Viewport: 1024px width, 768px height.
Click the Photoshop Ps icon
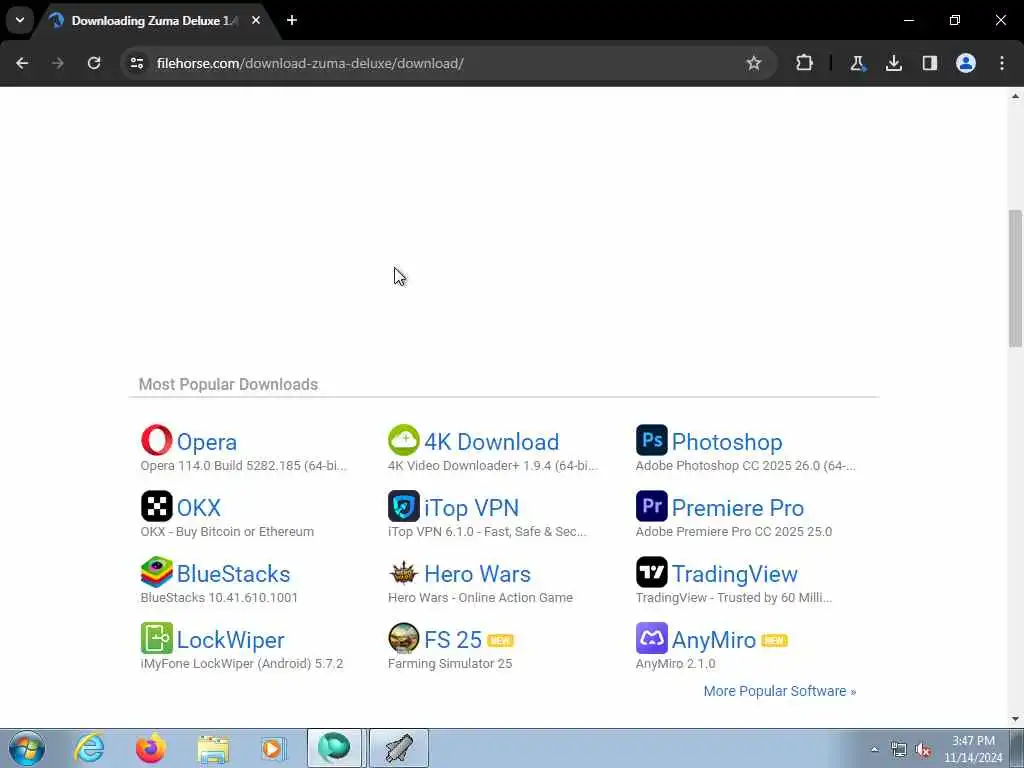[x=652, y=440]
